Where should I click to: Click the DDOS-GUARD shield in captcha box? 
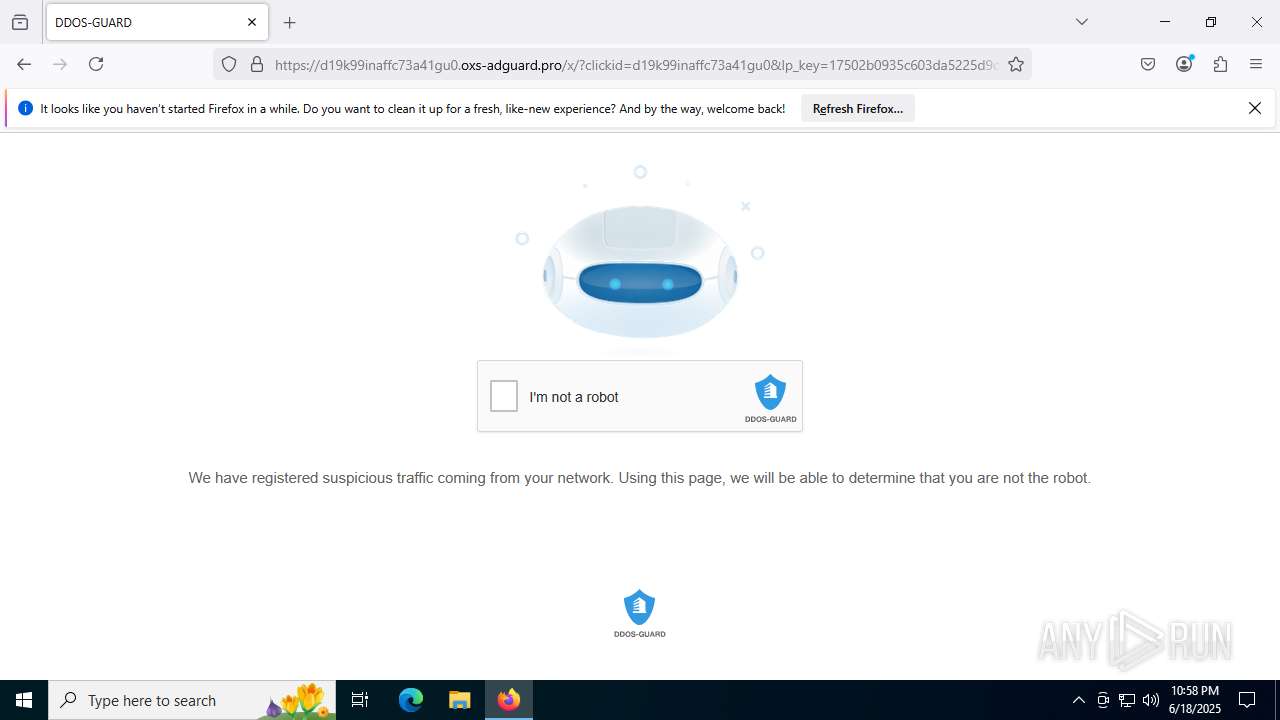770,392
